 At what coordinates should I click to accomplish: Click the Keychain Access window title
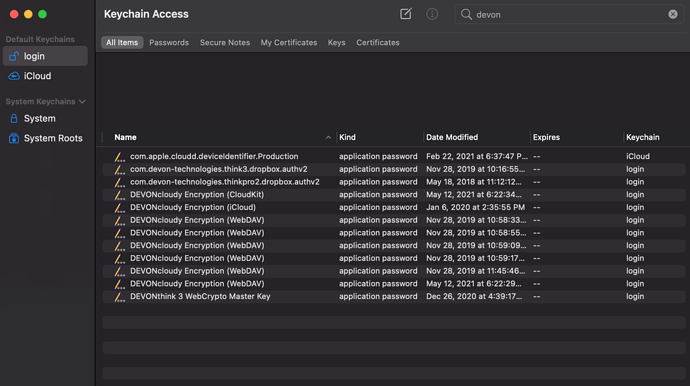(146, 14)
